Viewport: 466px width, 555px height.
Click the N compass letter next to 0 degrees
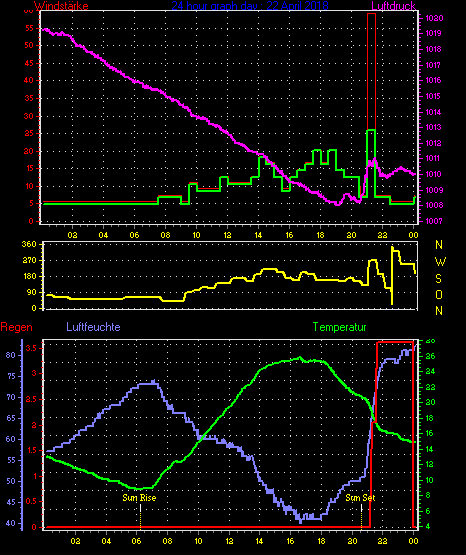pyautogui.click(x=439, y=311)
